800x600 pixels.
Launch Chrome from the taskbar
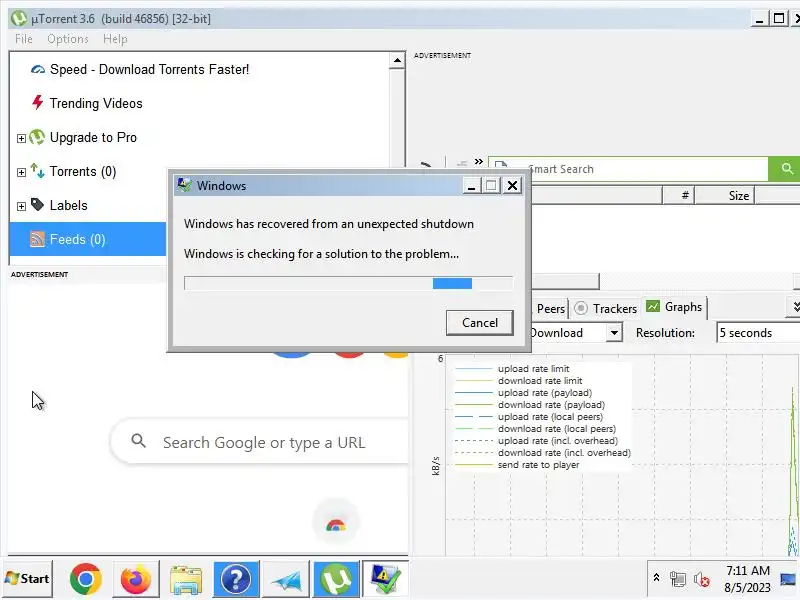coord(85,579)
